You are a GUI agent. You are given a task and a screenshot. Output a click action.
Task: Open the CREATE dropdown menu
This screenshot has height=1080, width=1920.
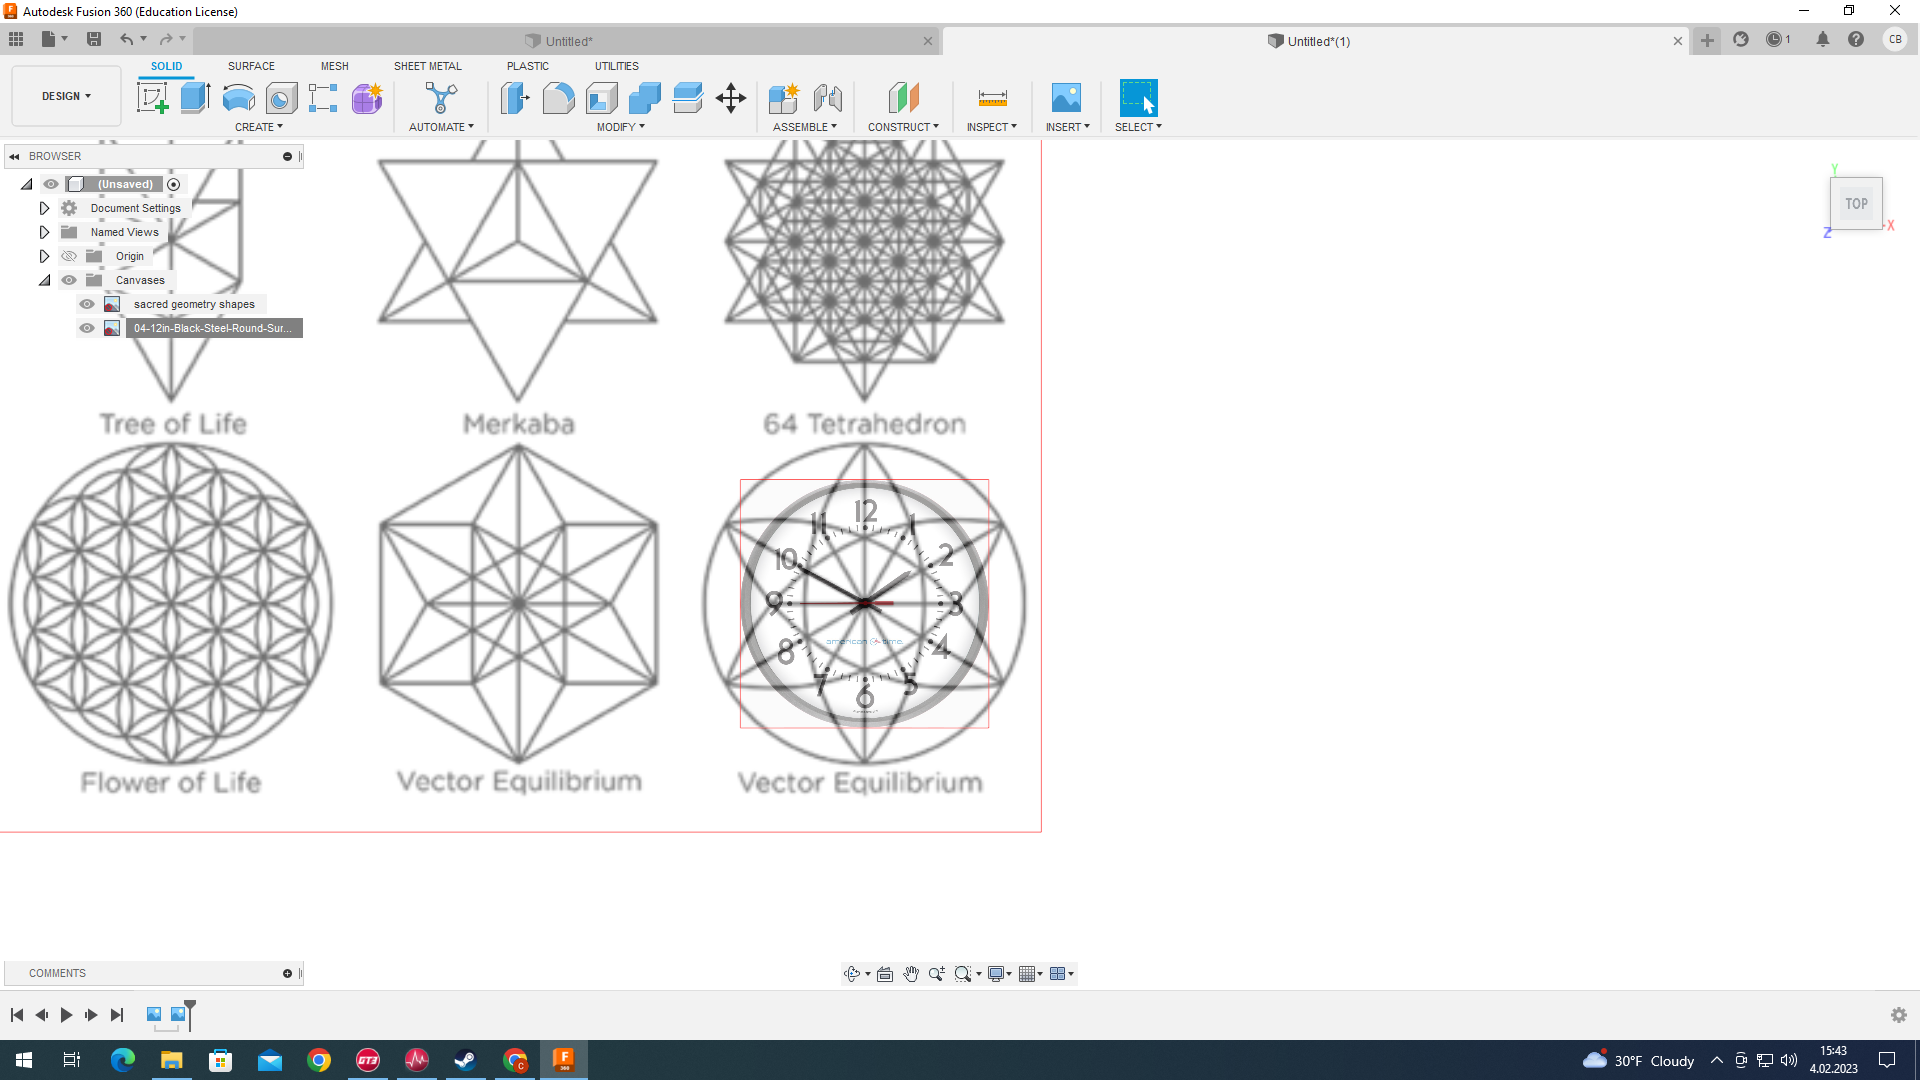pyautogui.click(x=260, y=127)
